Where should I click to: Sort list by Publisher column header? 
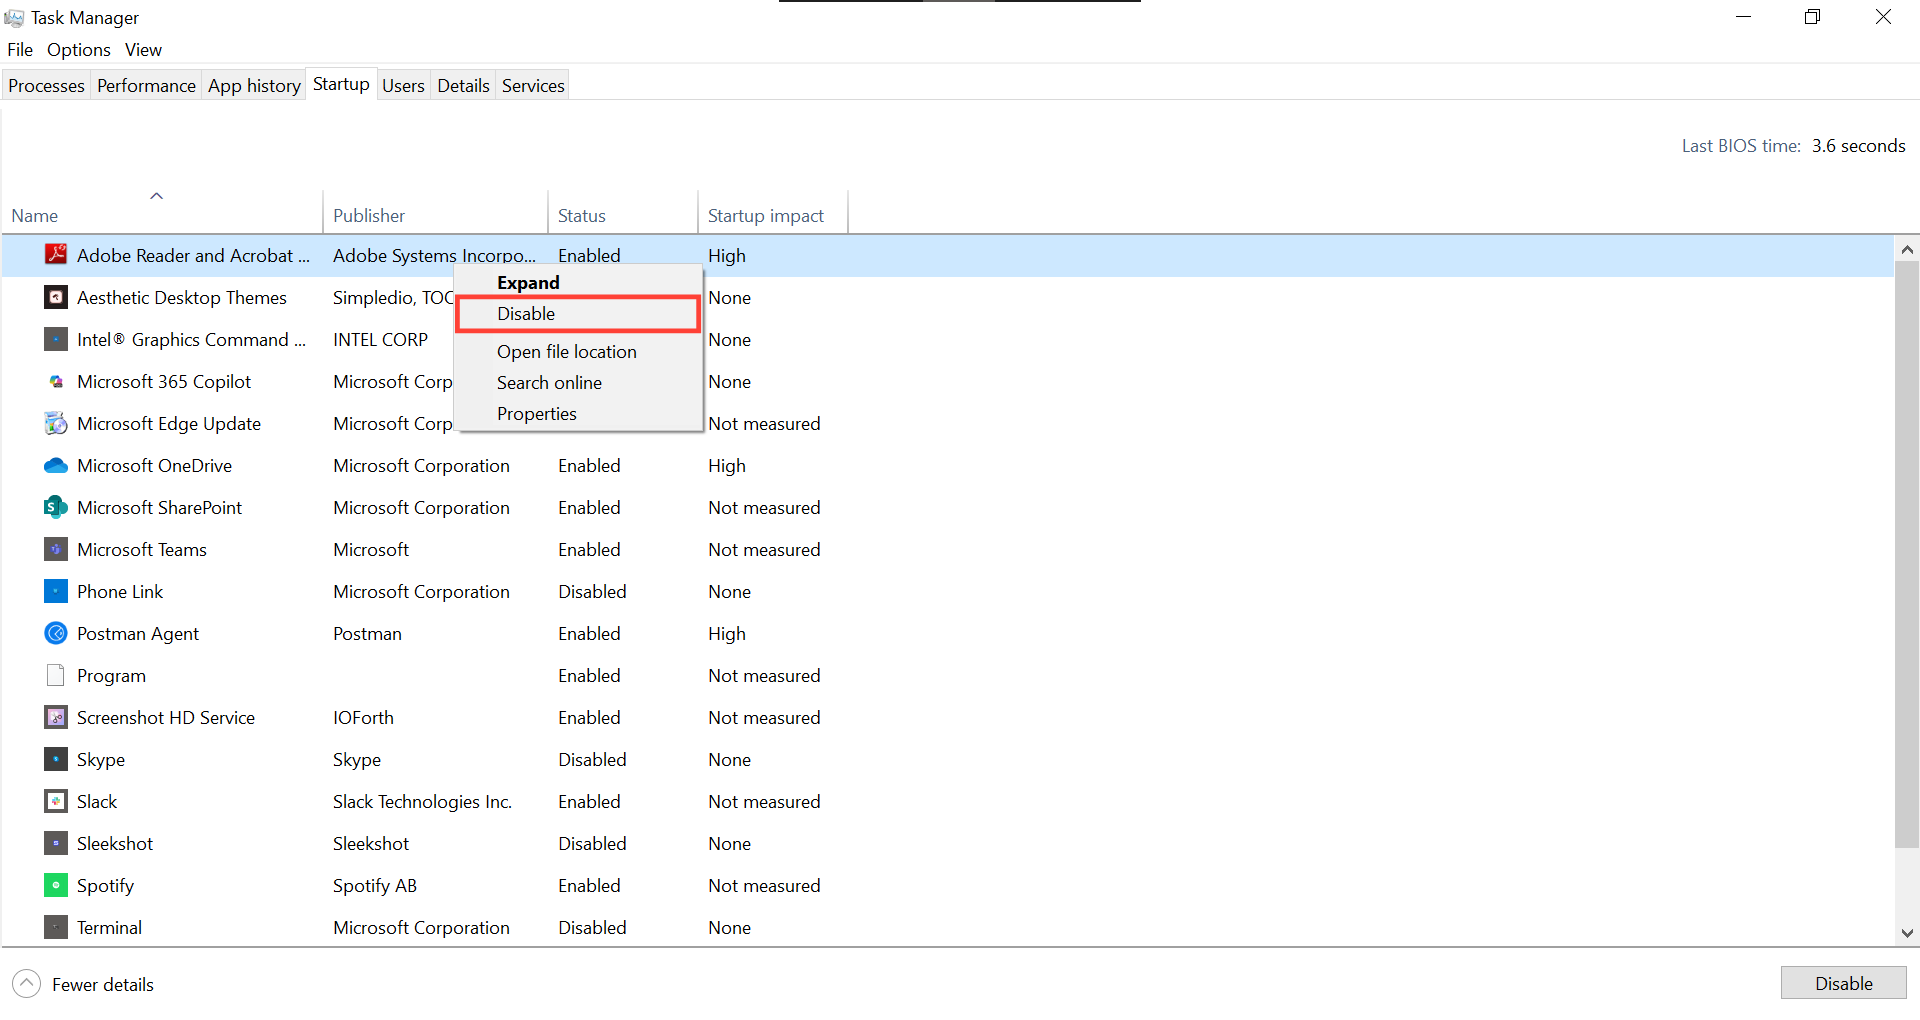point(435,211)
